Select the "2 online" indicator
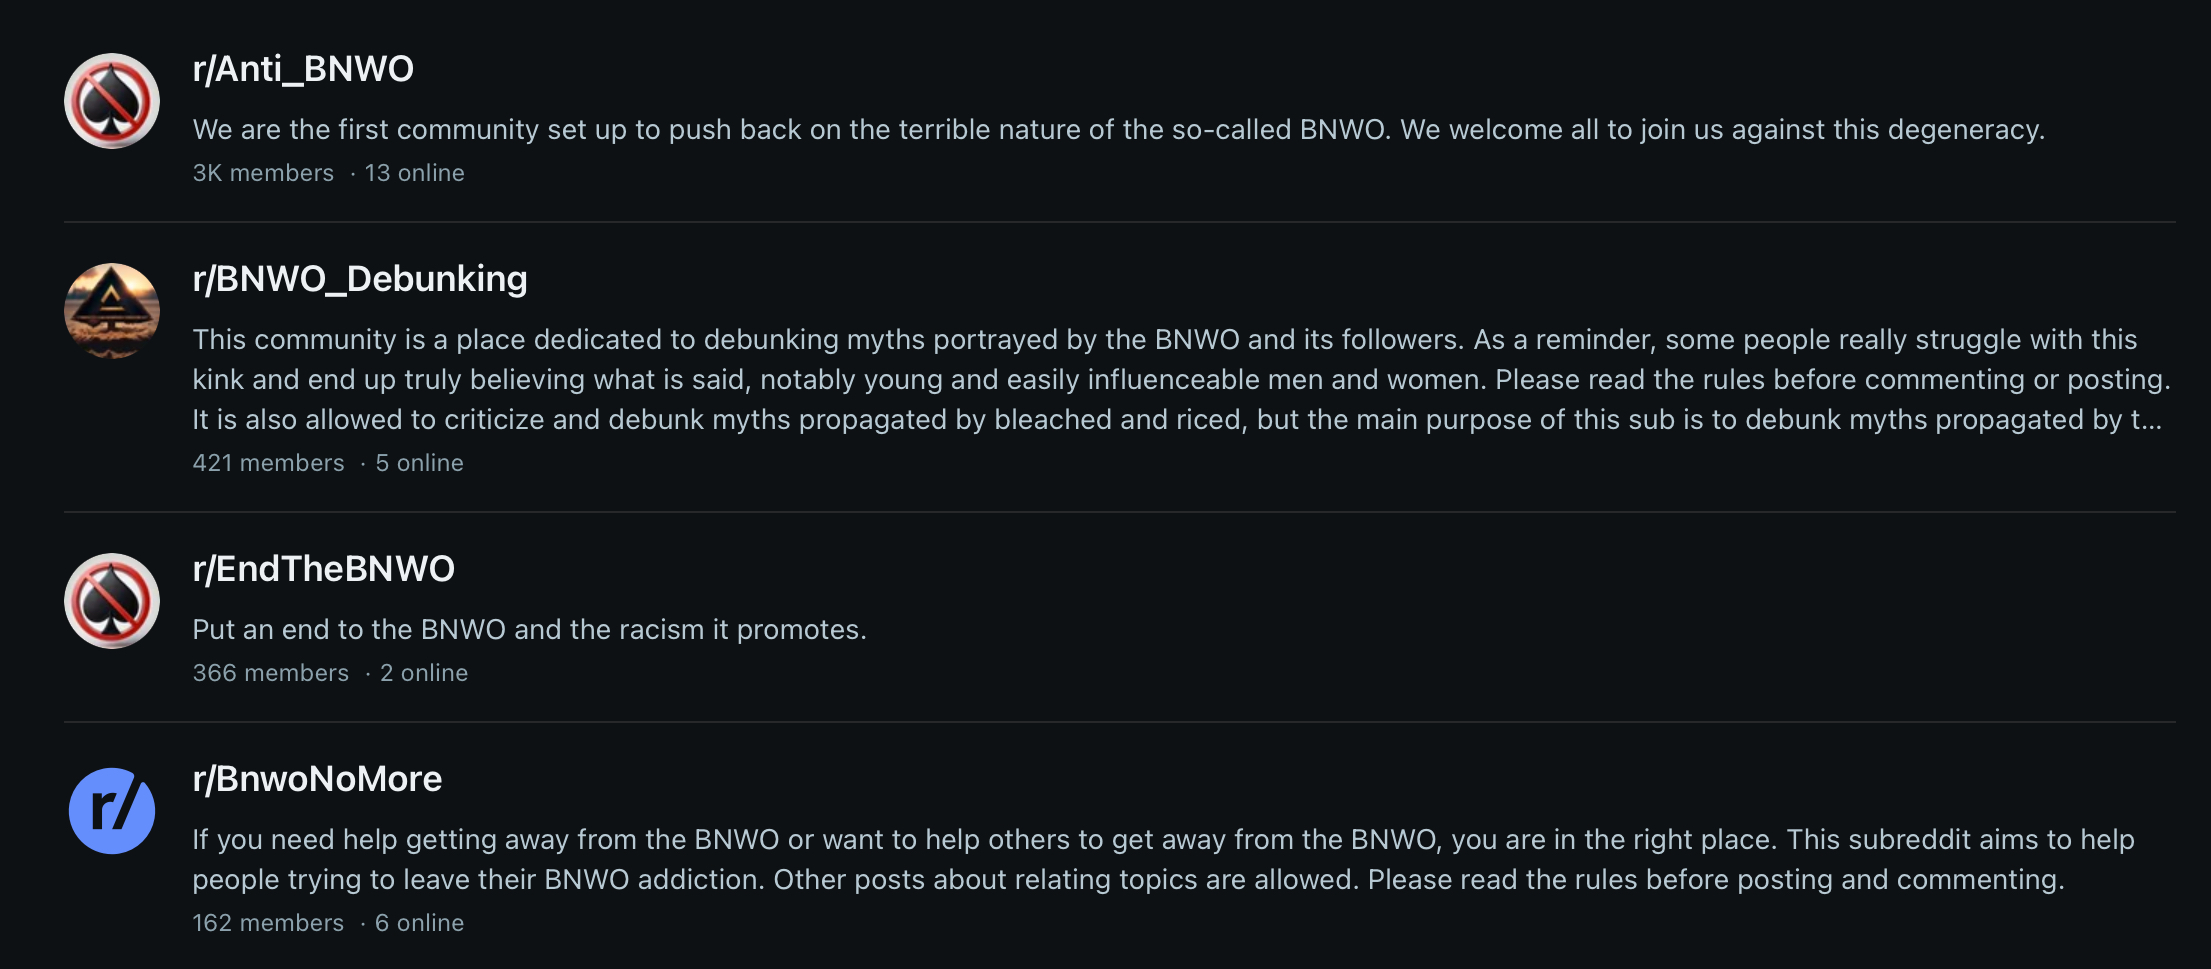The height and width of the screenshot is (969, 2211). [424, 673]
